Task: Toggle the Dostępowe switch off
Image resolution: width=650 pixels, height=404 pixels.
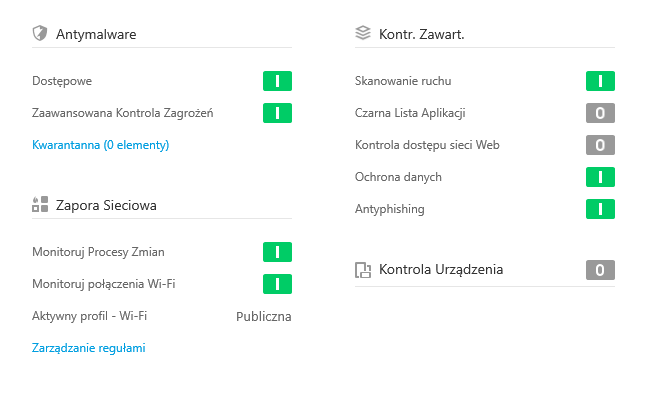Action: (x=277, y=81)
